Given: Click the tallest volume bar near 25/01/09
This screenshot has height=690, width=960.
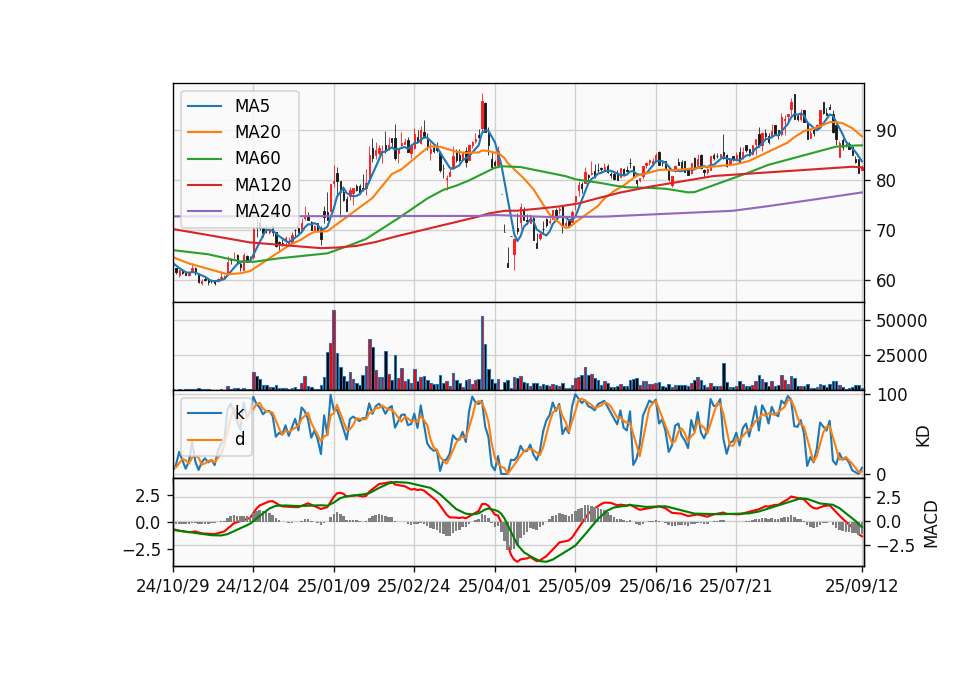Looking at the screenshot, I should pos(334,350).
